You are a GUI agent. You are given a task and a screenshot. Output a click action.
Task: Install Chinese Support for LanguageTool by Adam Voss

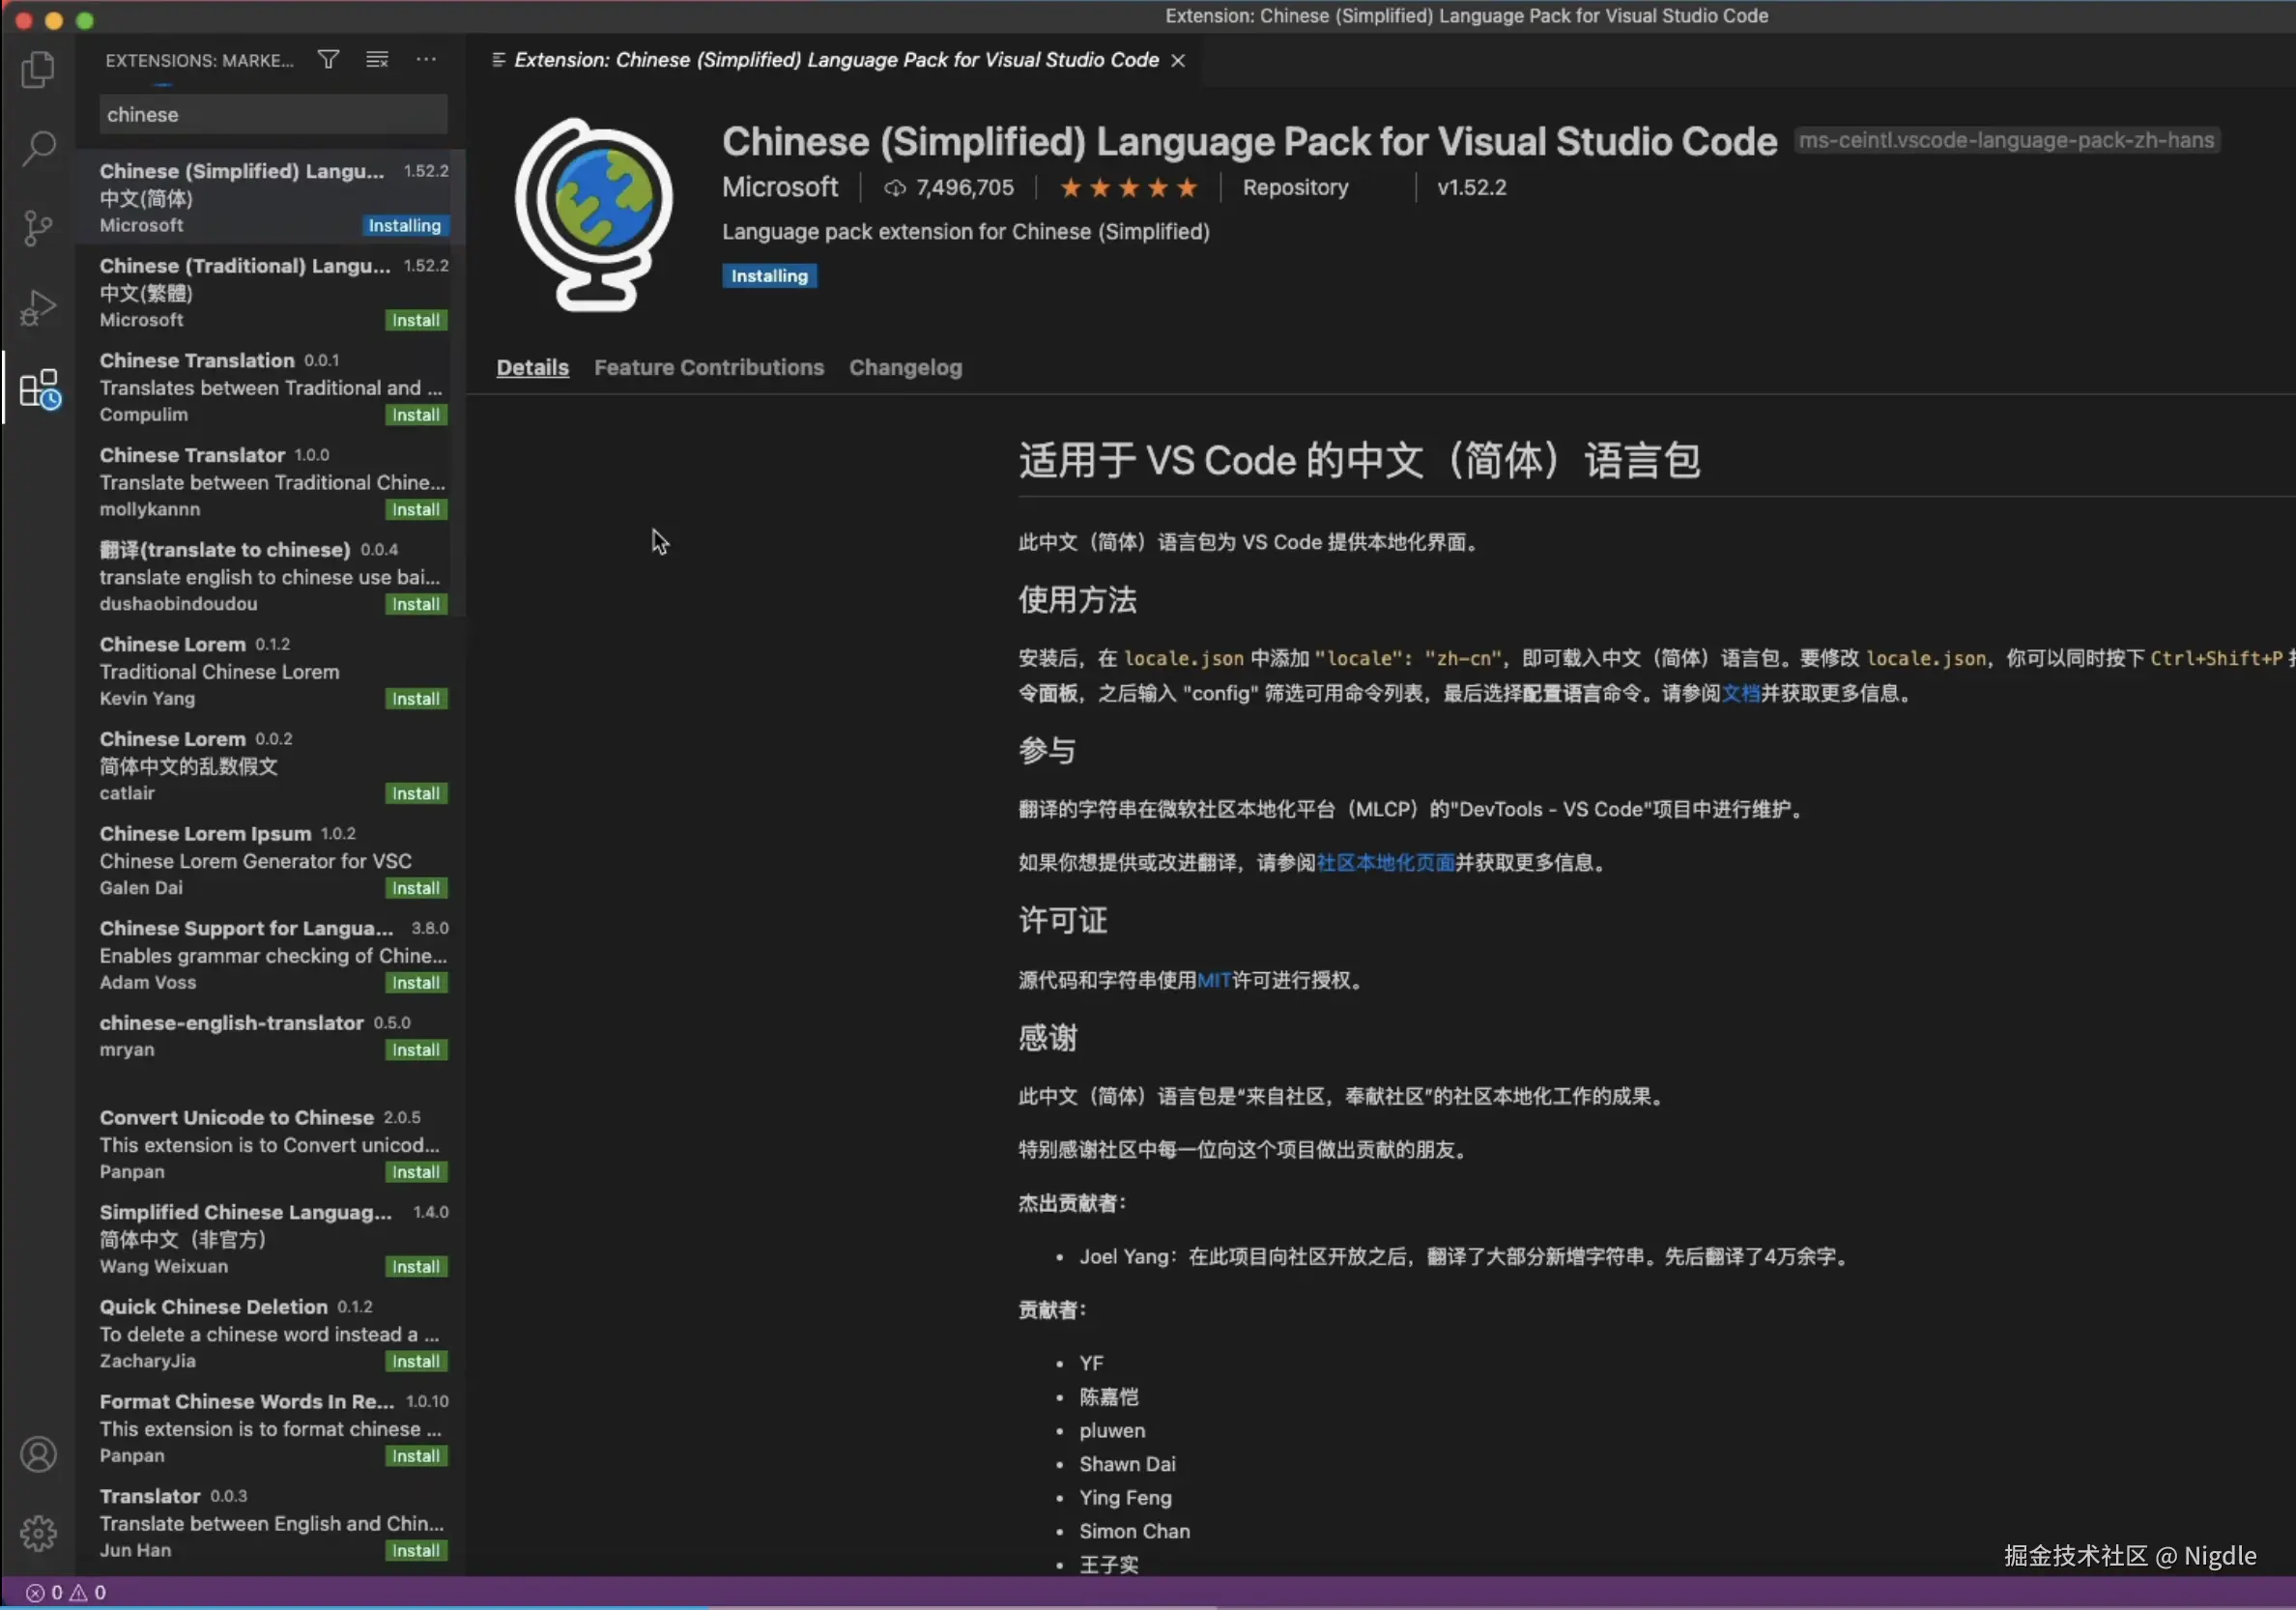(416, 984)
